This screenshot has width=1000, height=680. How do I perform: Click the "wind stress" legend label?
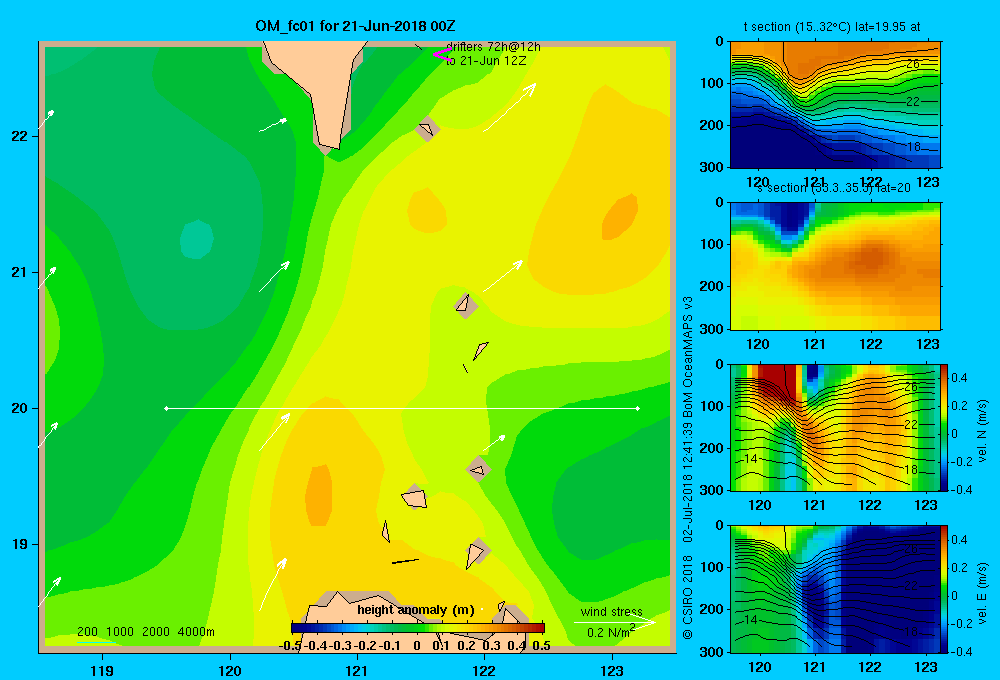click(x=611, y=611)
